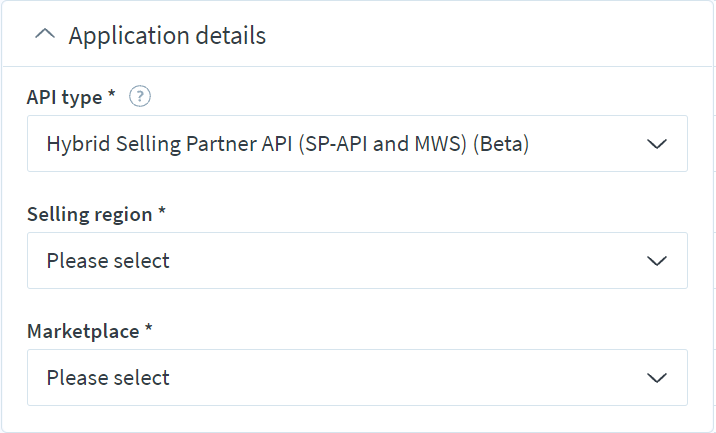Click Please select under Selling region
The height and width of the screenshot is (433, 716).
click(x=108, y=261)
